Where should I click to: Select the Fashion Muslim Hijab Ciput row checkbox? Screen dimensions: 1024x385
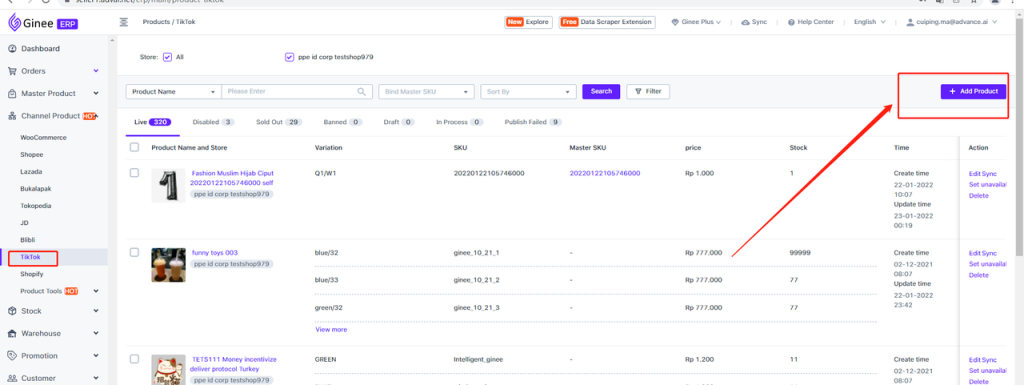tap(135, 173)
